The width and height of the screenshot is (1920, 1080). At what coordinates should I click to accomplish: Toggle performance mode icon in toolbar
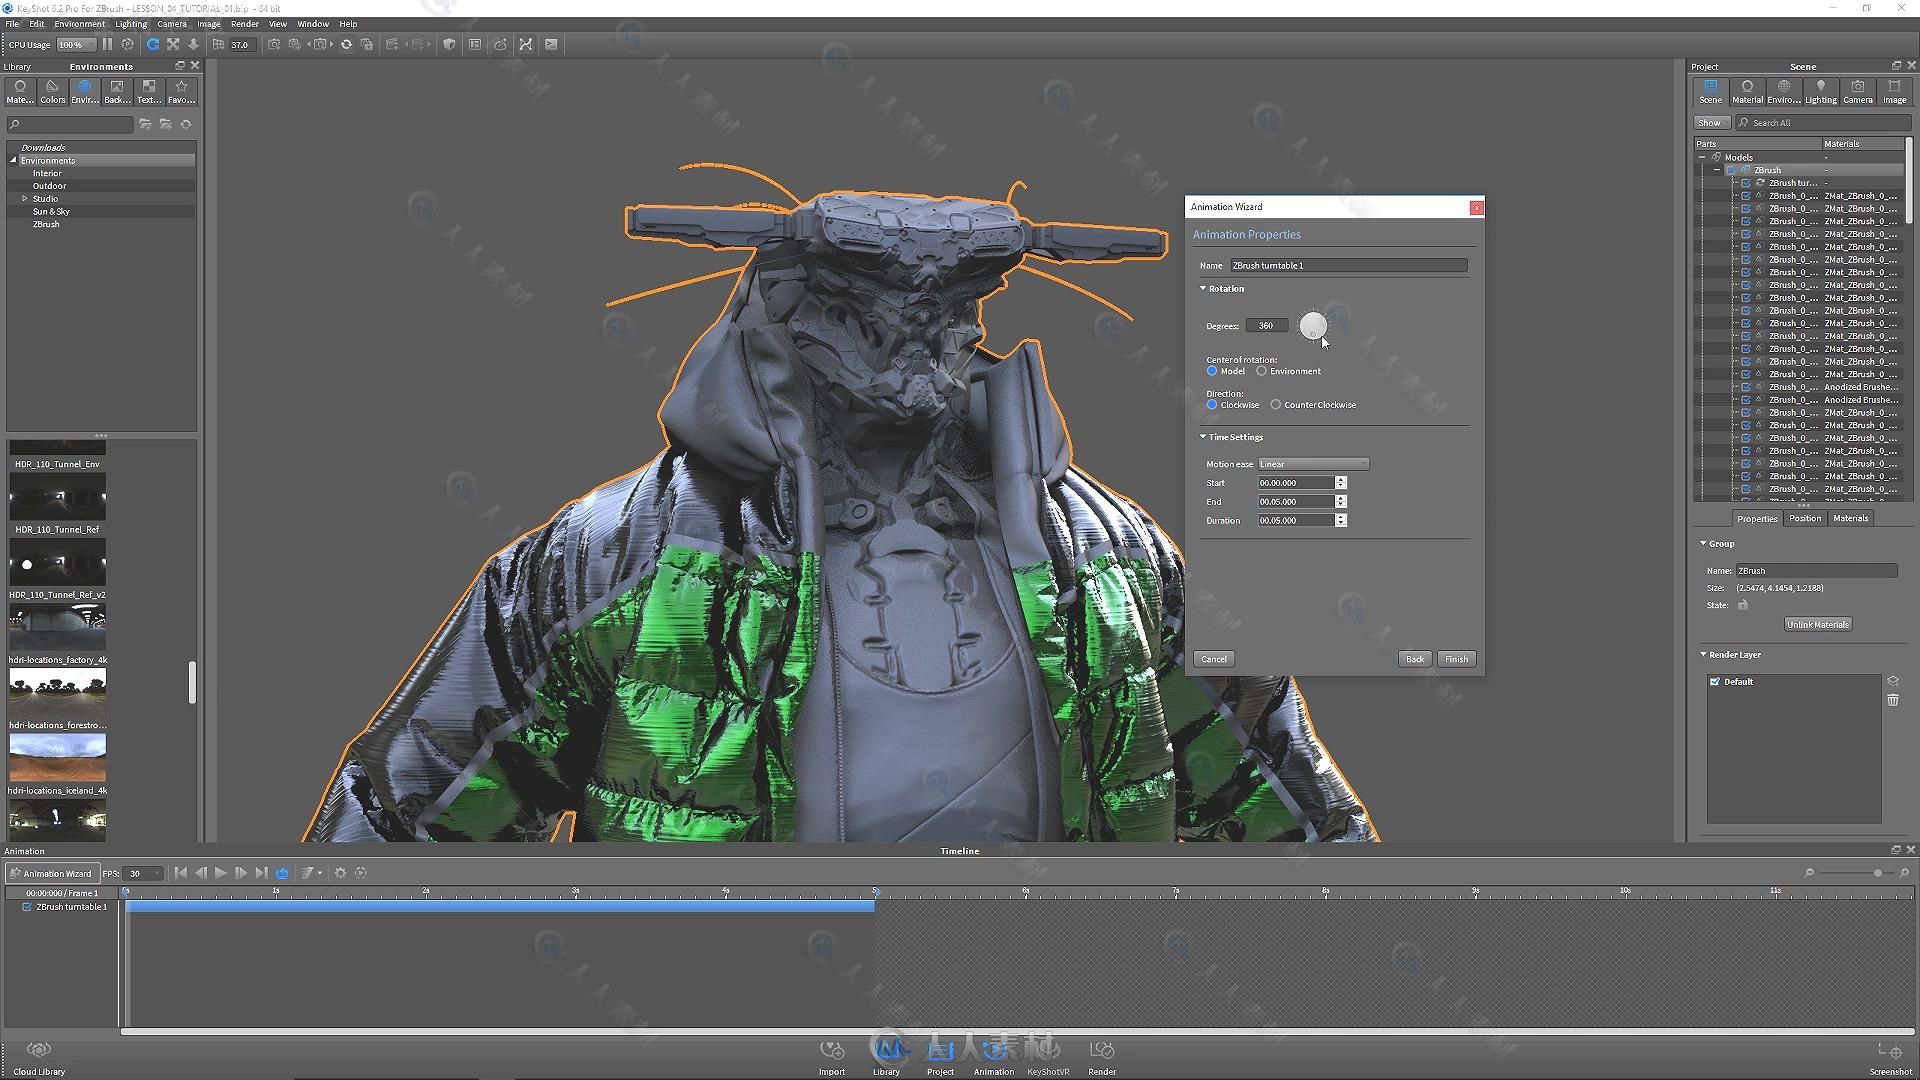coord(127,44)
